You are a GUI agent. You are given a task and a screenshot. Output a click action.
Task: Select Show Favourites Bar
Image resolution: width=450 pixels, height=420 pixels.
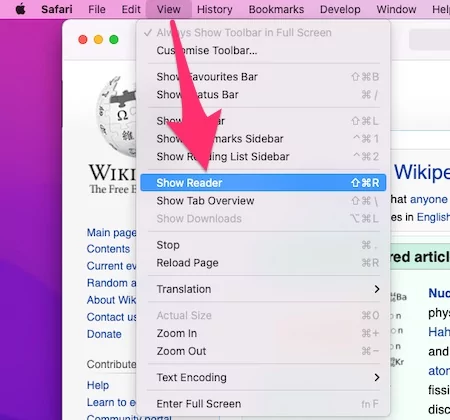click(x=263, y=77)
